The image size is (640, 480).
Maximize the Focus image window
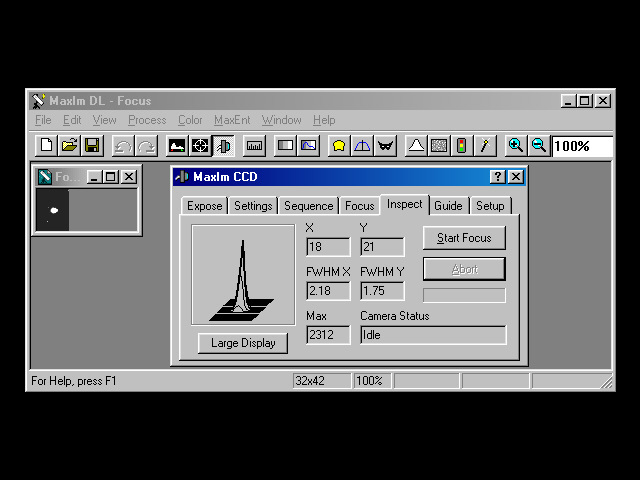pos(110,177)
